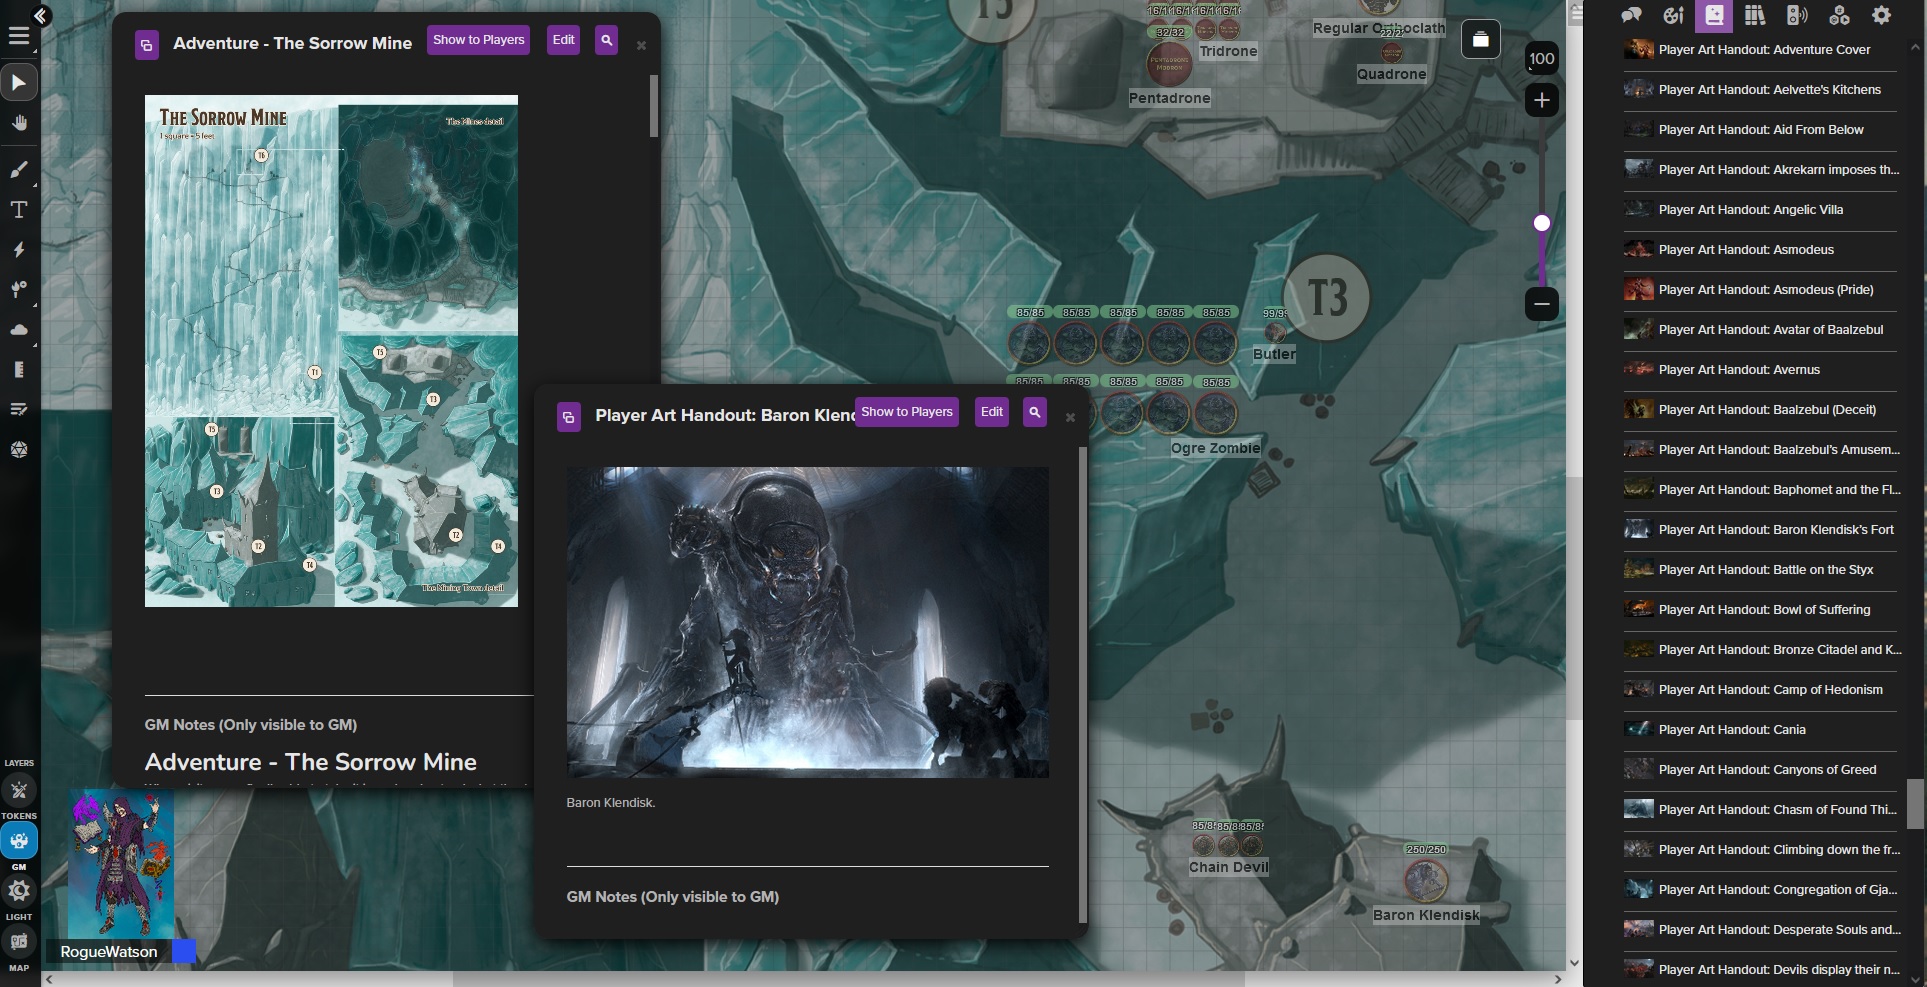Activate the FX lightning tool
1927x987 pixels.
(19, 251)
